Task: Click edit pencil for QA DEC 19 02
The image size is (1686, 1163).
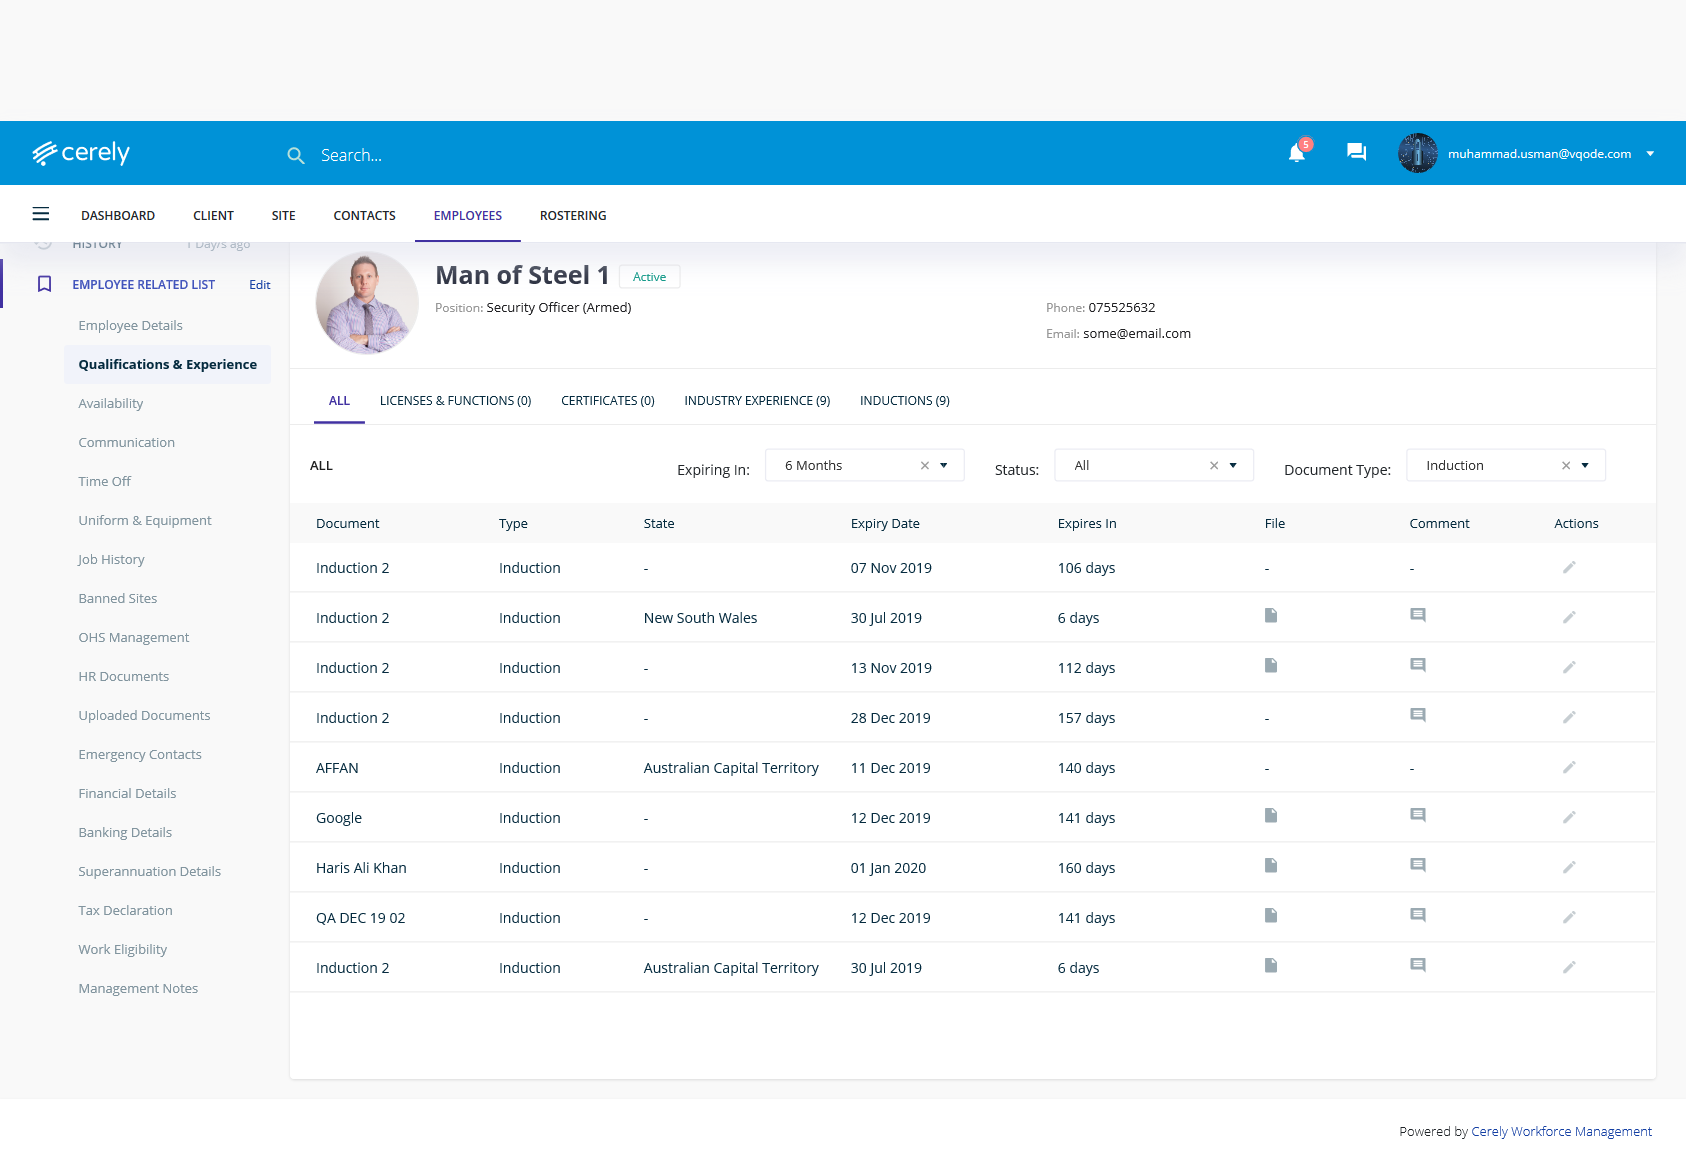Action: [x=1569, y=917]
